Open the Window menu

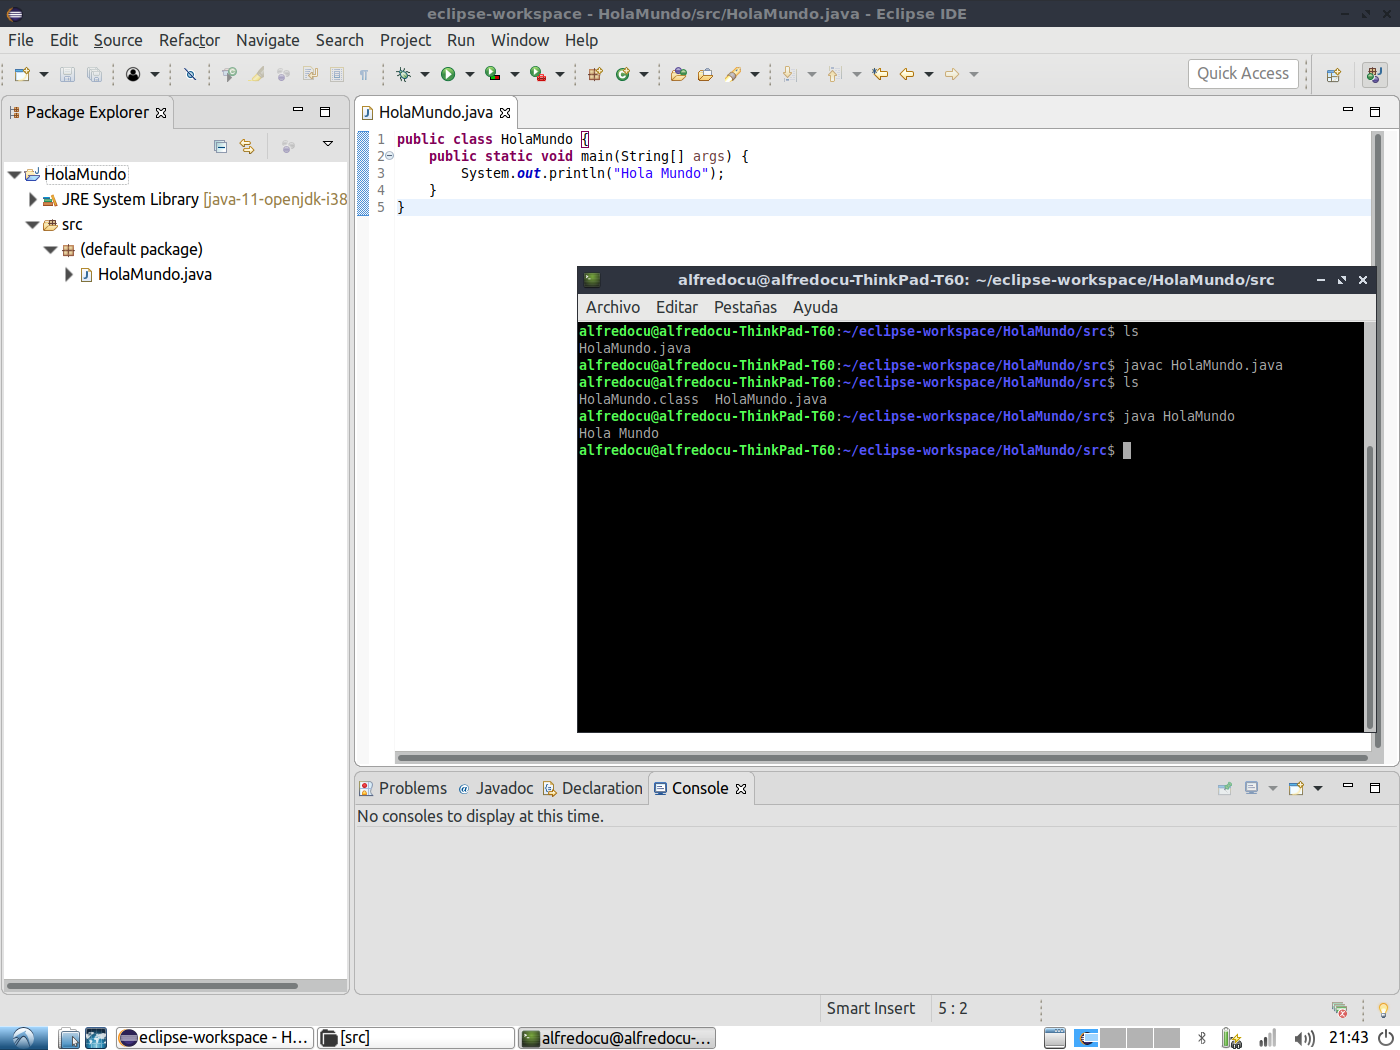(x=520, y=40)
